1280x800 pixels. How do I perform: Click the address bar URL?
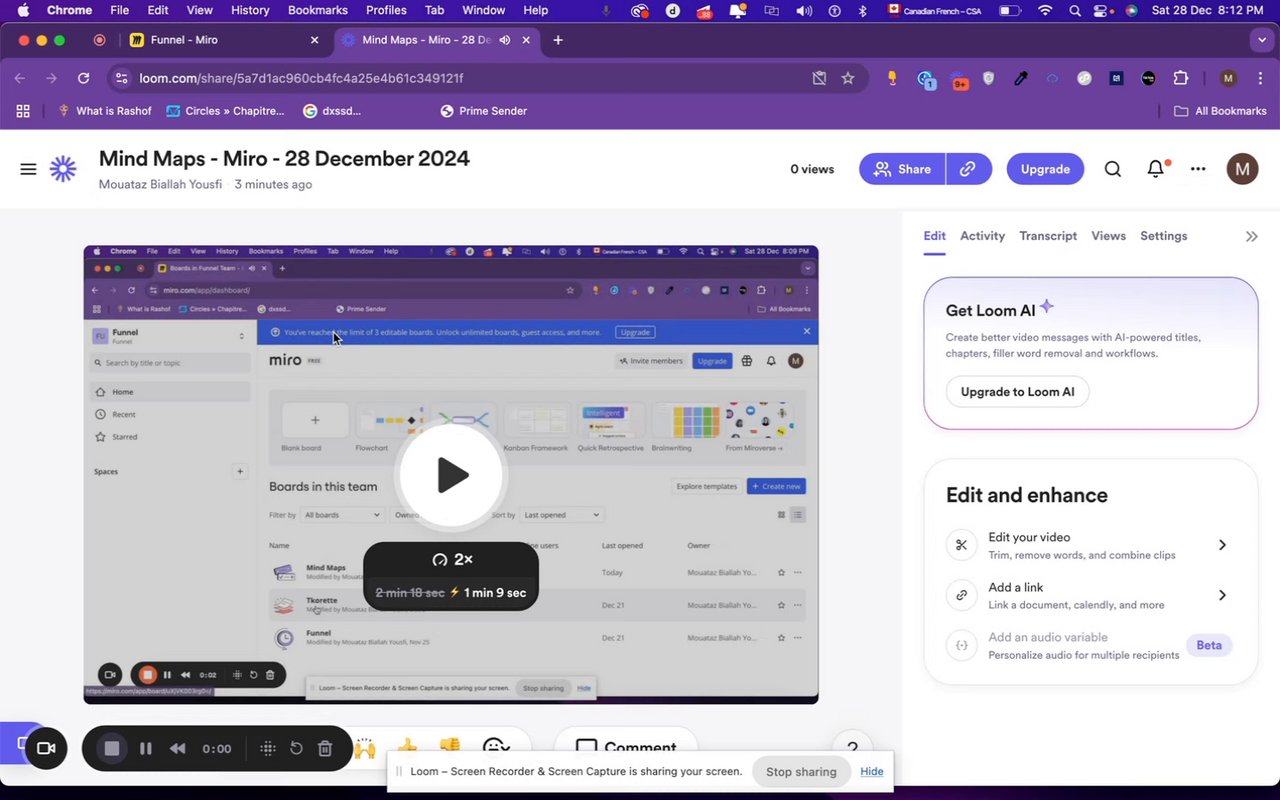tap(301, 78)
